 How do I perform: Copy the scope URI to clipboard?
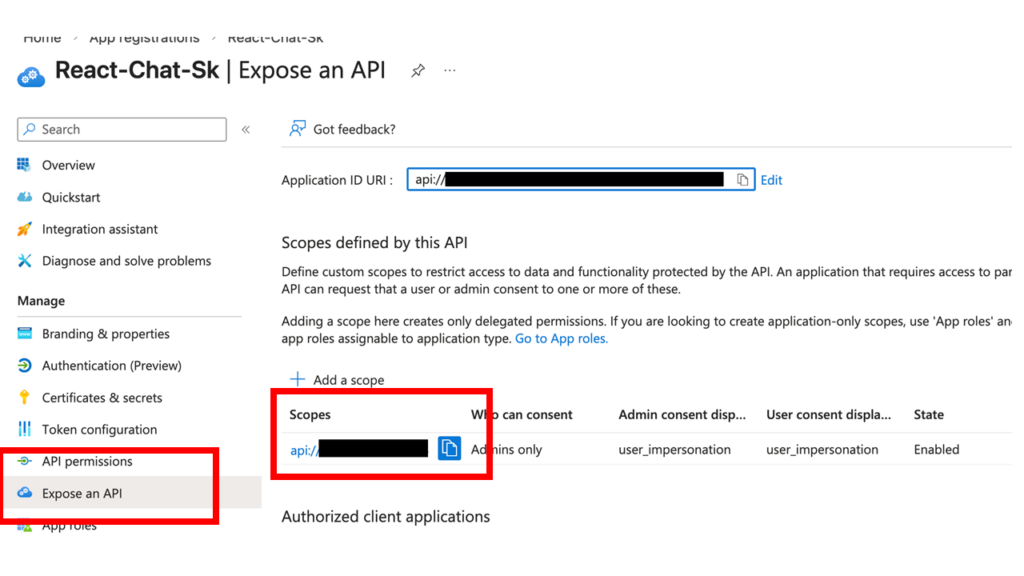coord(449,449)
